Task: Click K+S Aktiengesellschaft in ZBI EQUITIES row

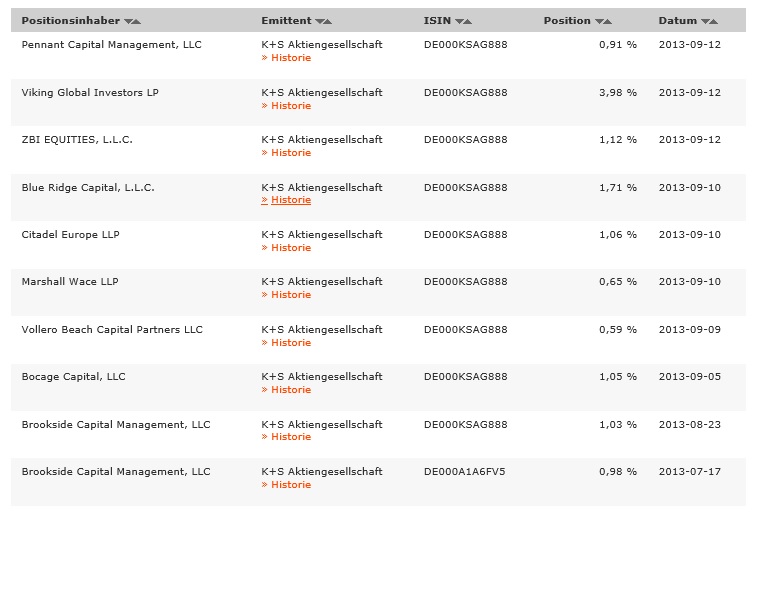Action: [322, 140]
